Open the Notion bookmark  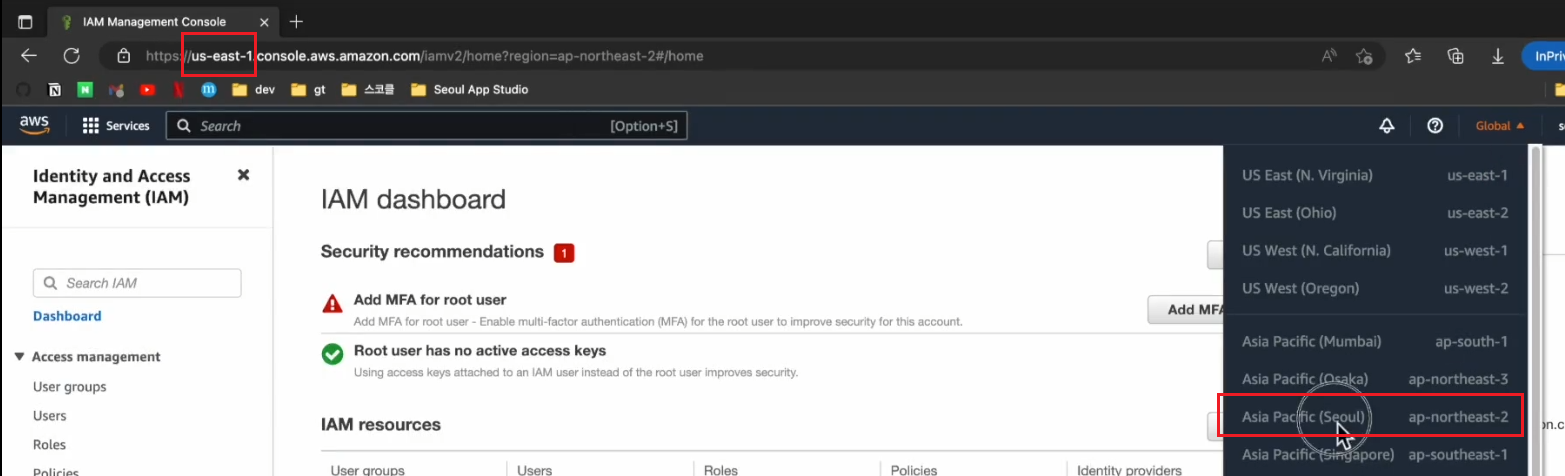pyautogui.click(x=55, y=90)
